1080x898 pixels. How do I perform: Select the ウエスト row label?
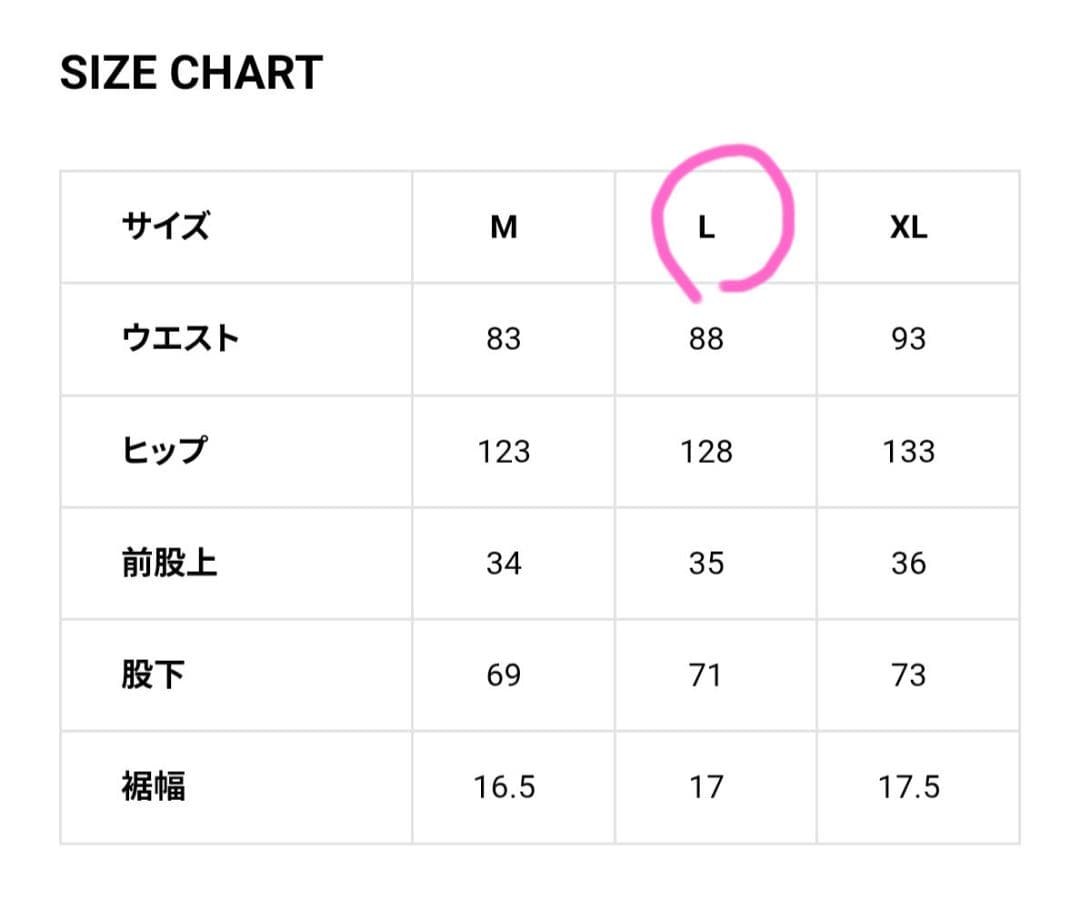(x=181, y=339)
